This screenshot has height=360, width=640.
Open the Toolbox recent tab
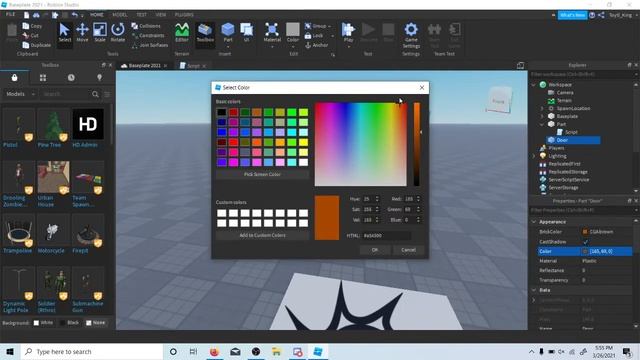point(71,78)
